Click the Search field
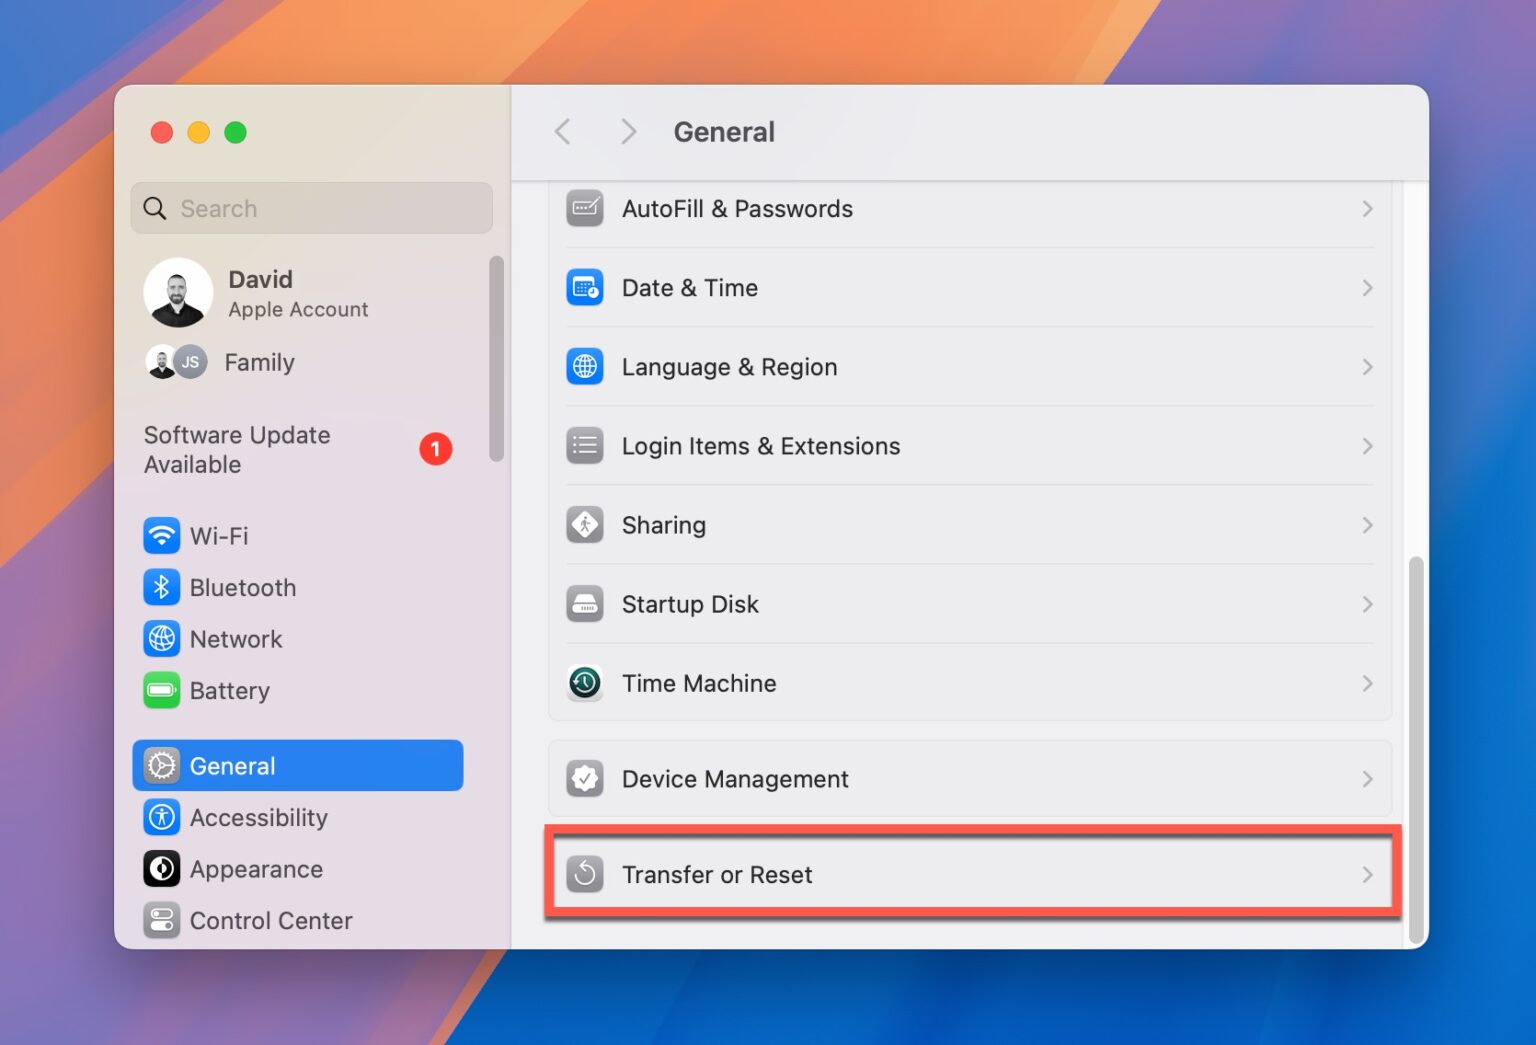 pyautogui.click(x=311, y=208)
